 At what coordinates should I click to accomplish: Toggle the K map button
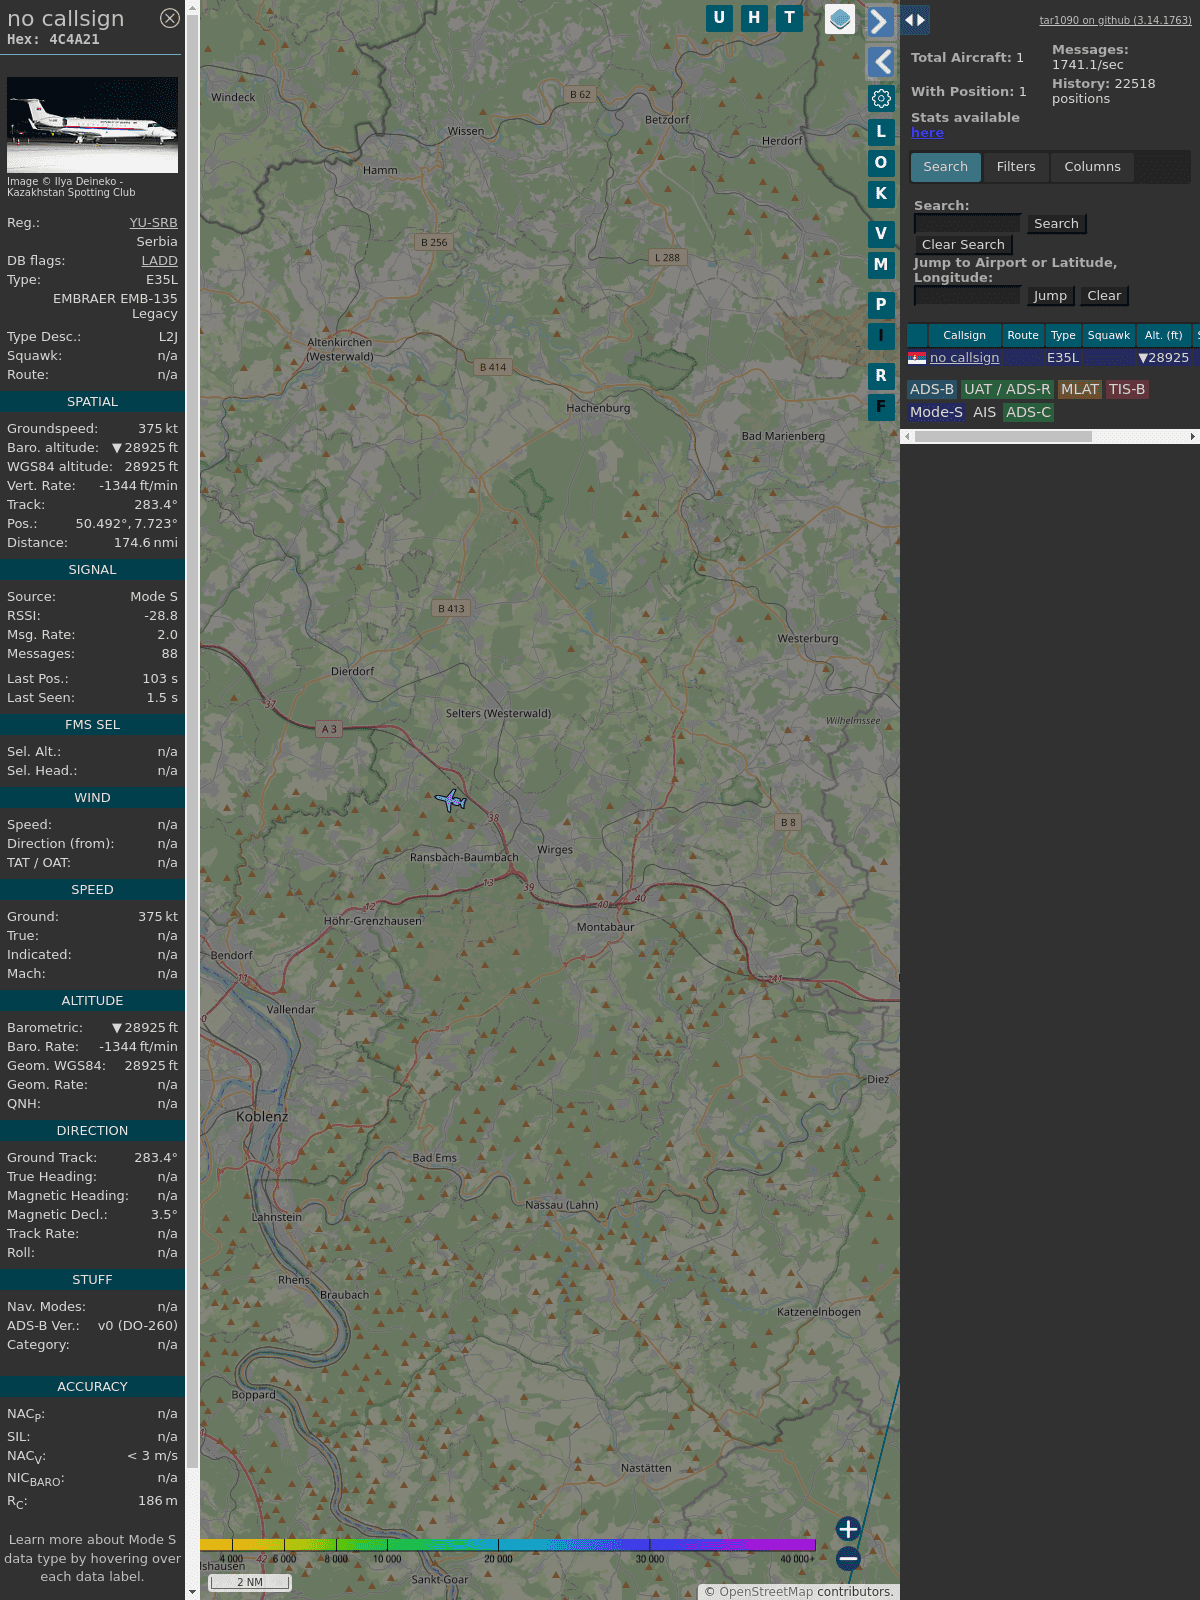click(x=881, y=194)
